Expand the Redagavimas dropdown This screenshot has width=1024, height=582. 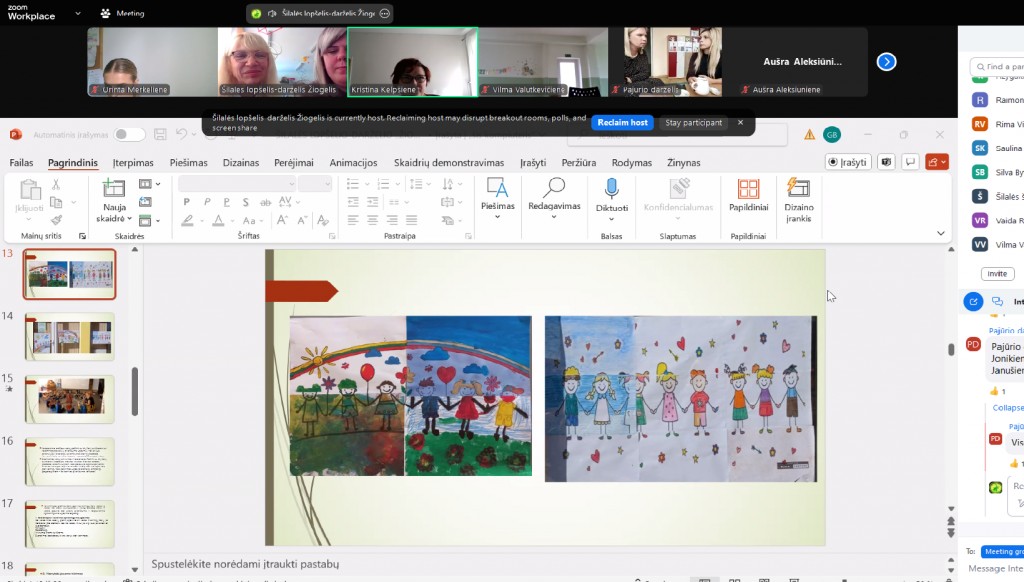[553, 215]
